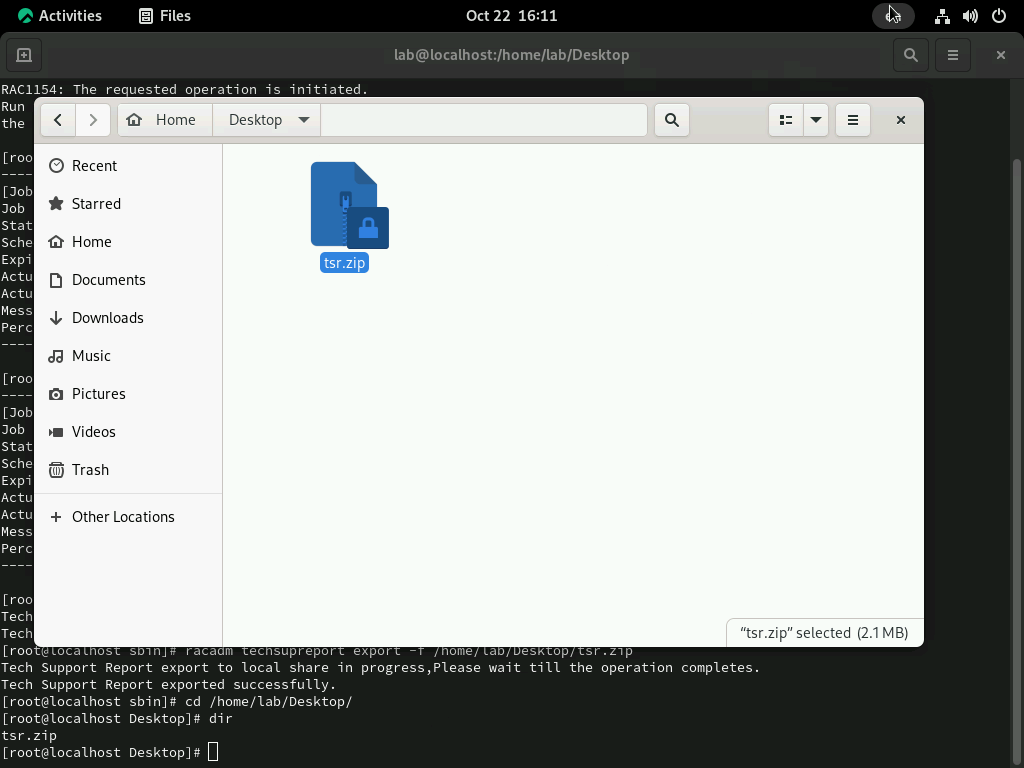Click the power icon in system tray
The image size is (1024, 768).
[x=999, y=16]
